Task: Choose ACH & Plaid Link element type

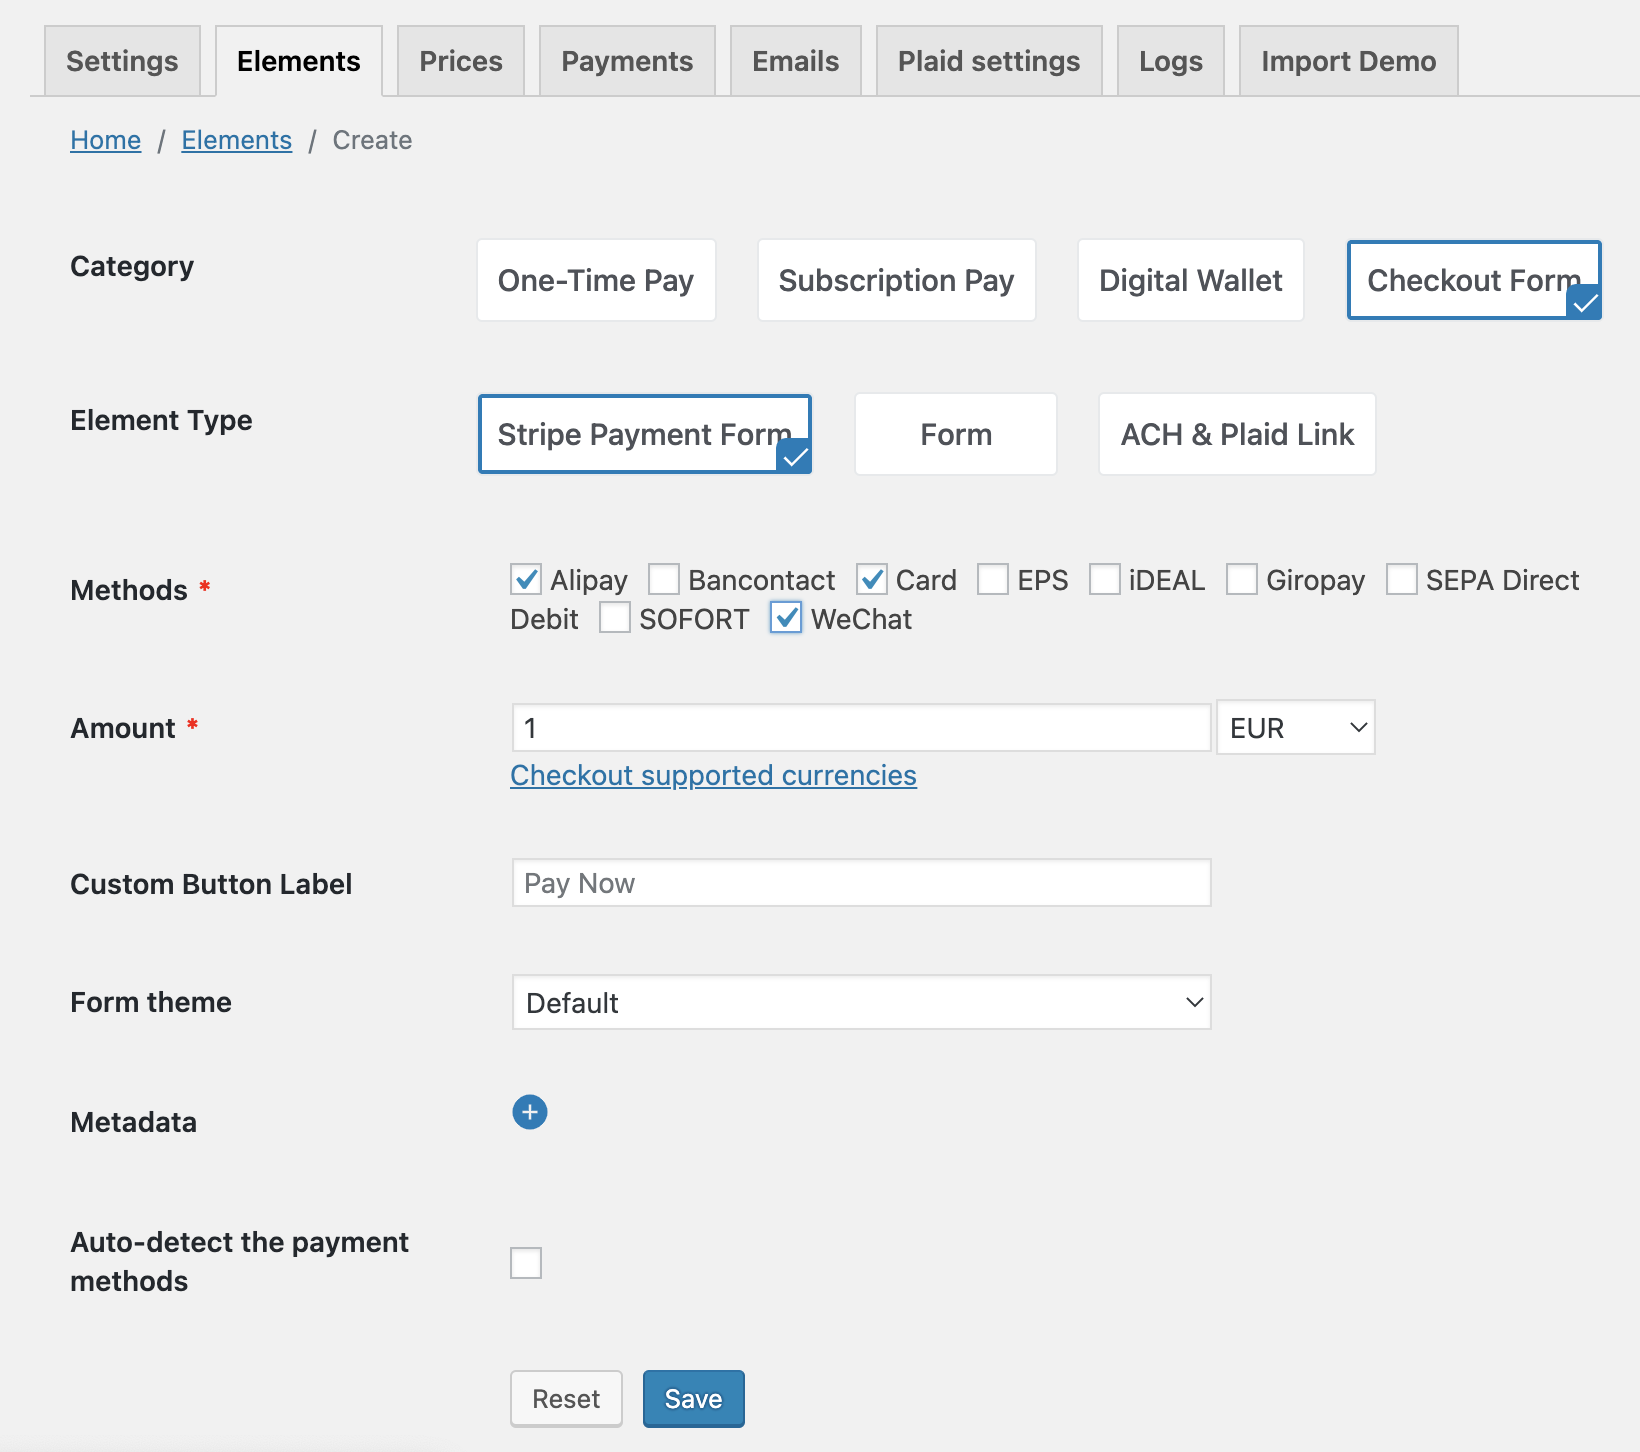Action: 1236,434
